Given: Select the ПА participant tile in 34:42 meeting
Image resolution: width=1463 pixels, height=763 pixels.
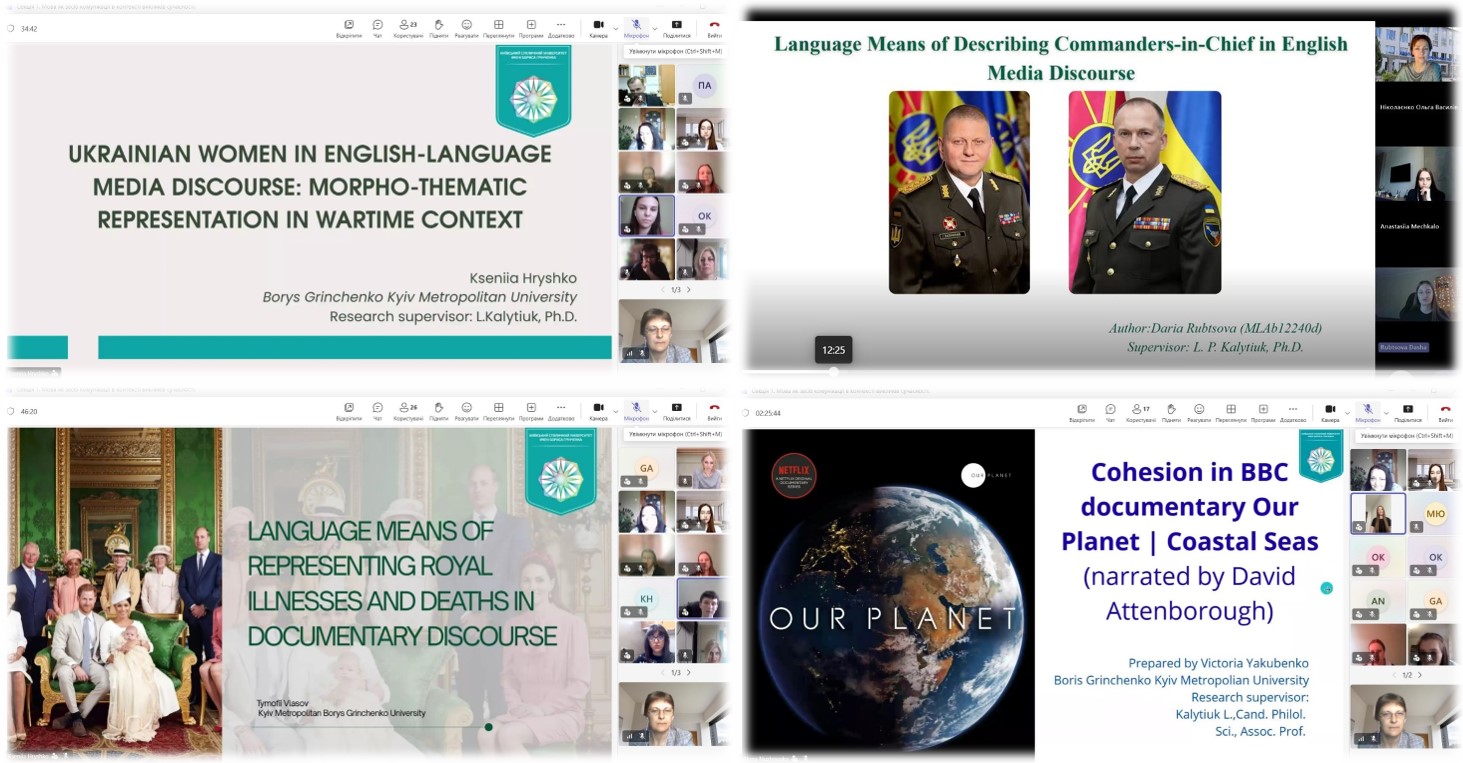Looking at the screenshot, I should [704, 86].
